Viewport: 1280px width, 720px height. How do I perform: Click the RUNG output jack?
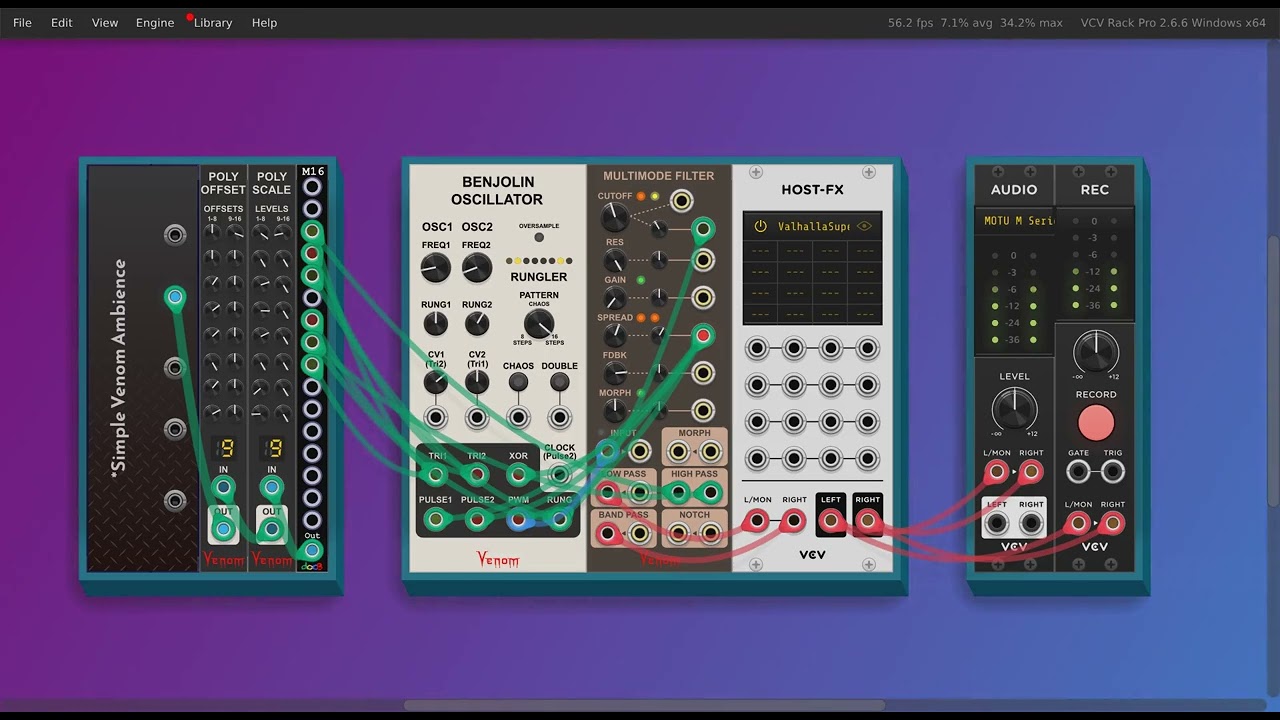coord(560,519)
